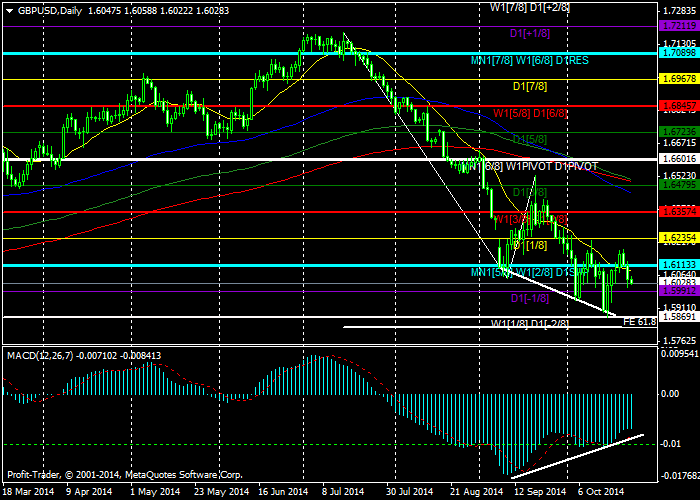Click the purple 1.59912 price label
The height and width of the screenshot is (500, 700).
tap(679, 291)
